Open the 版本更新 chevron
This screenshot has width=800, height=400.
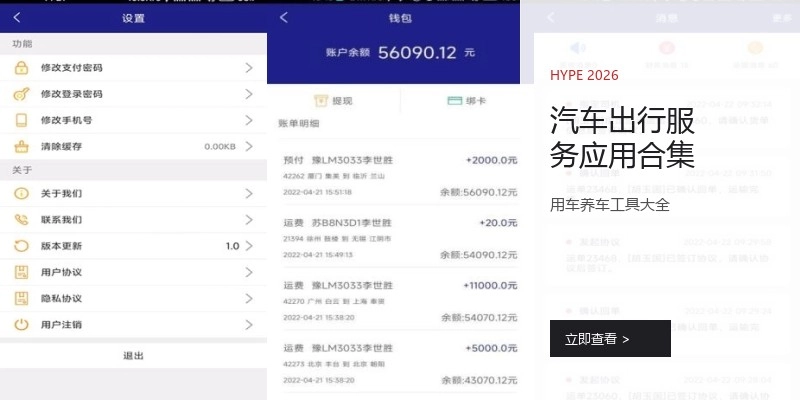point(249,246)
